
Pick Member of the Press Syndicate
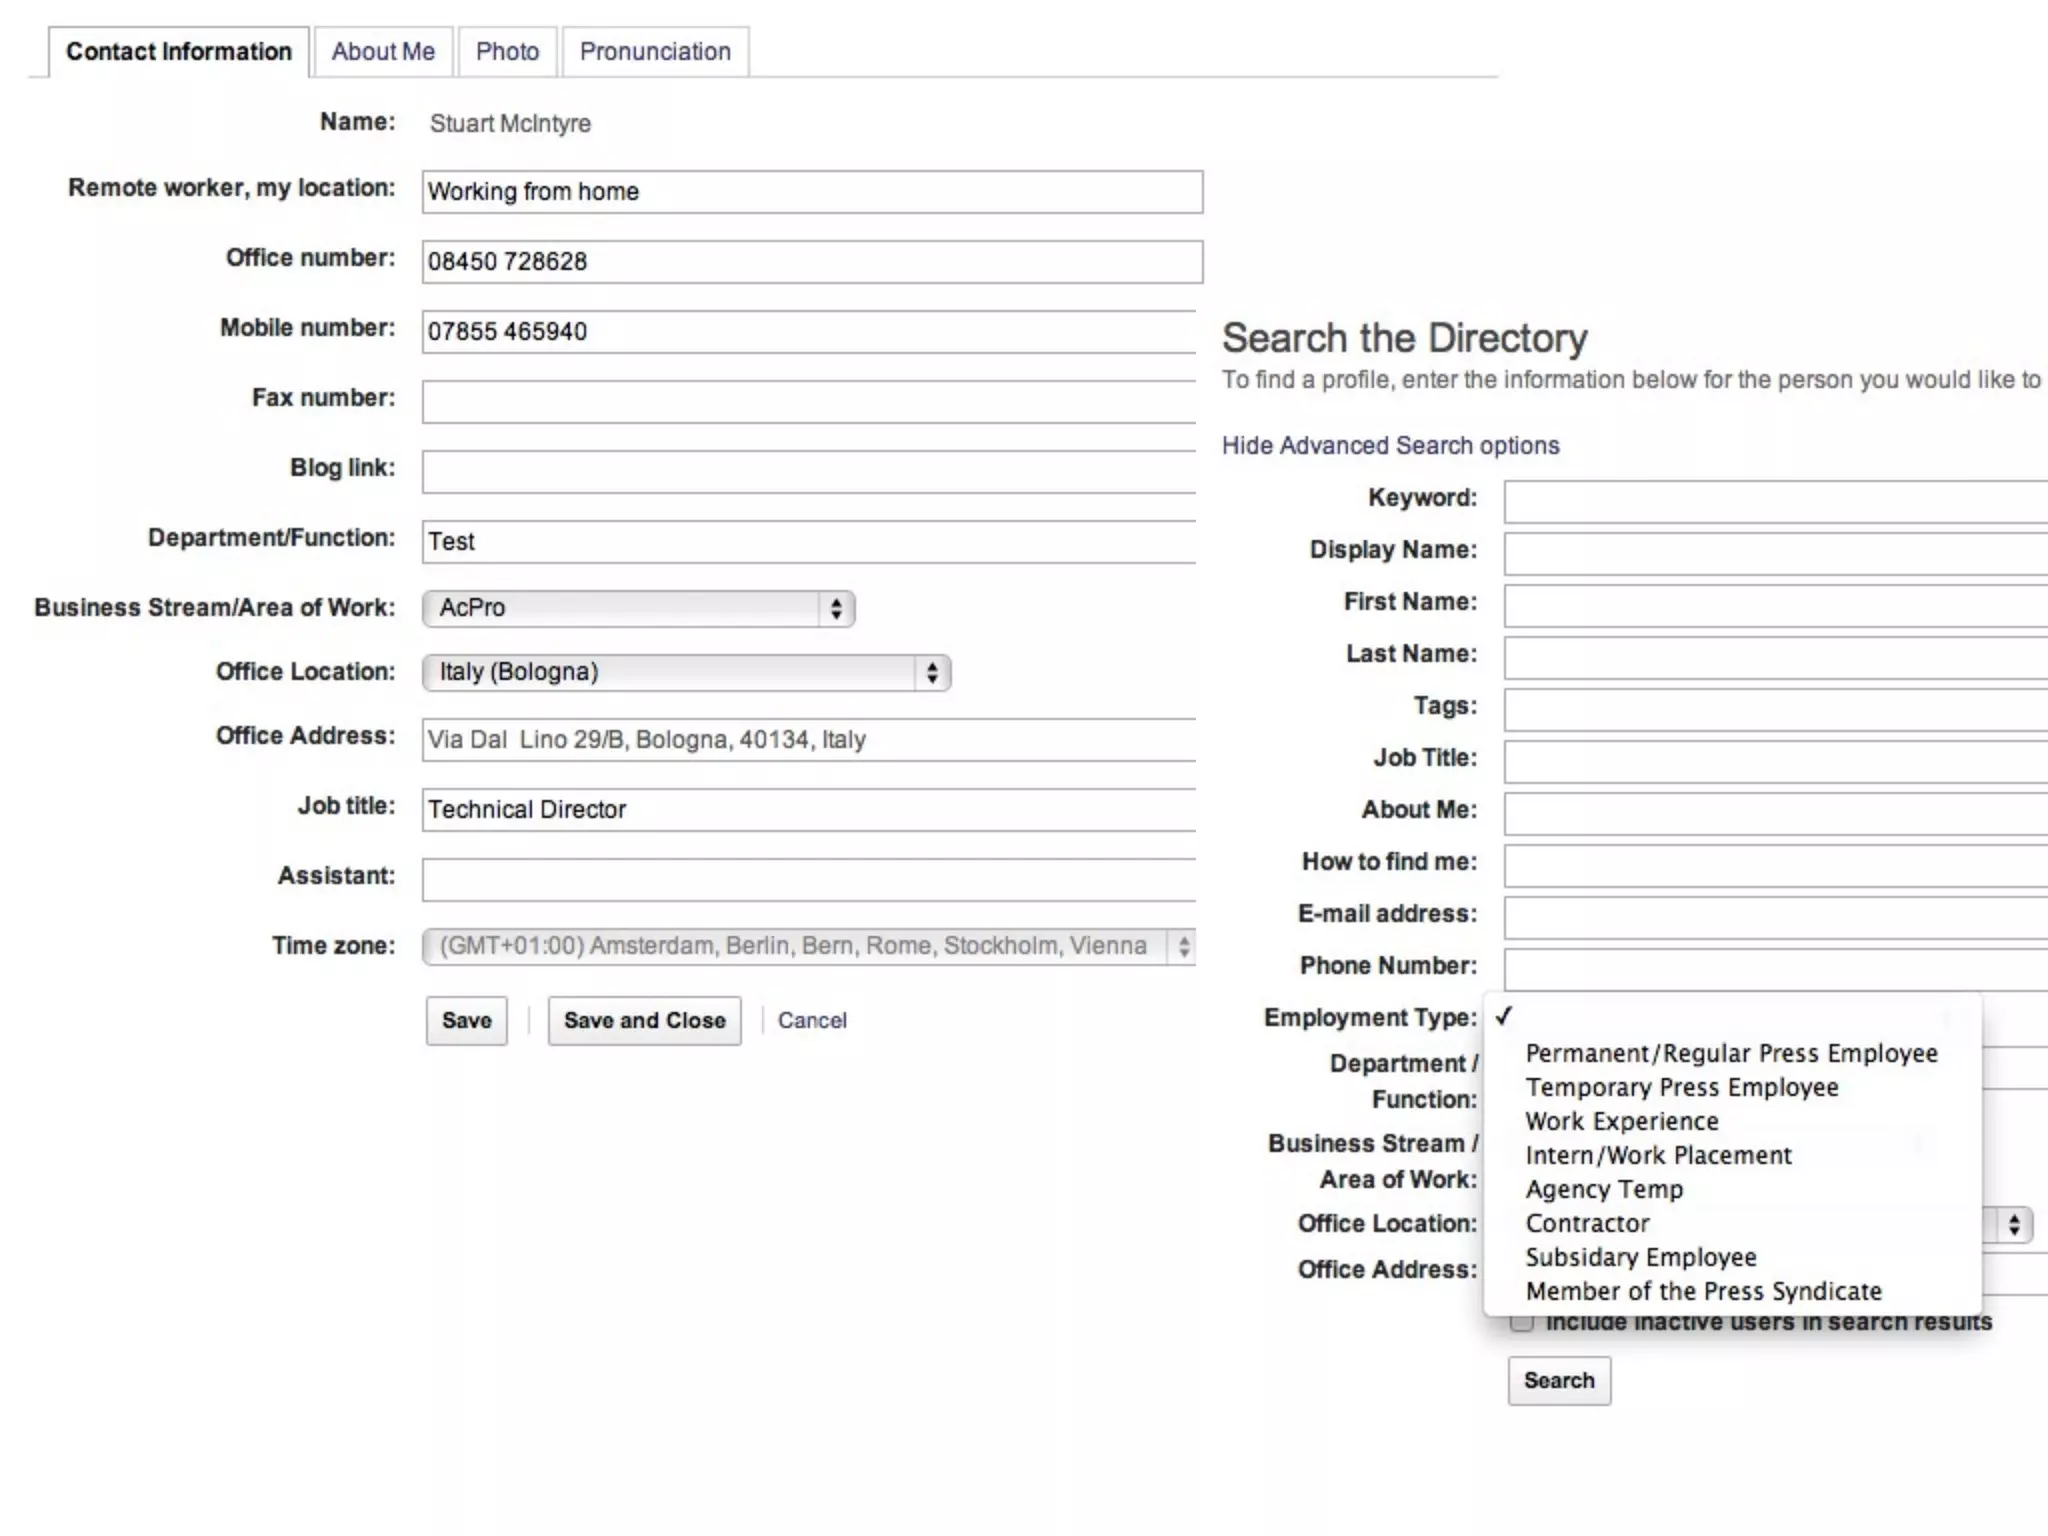[1703, 1291]
